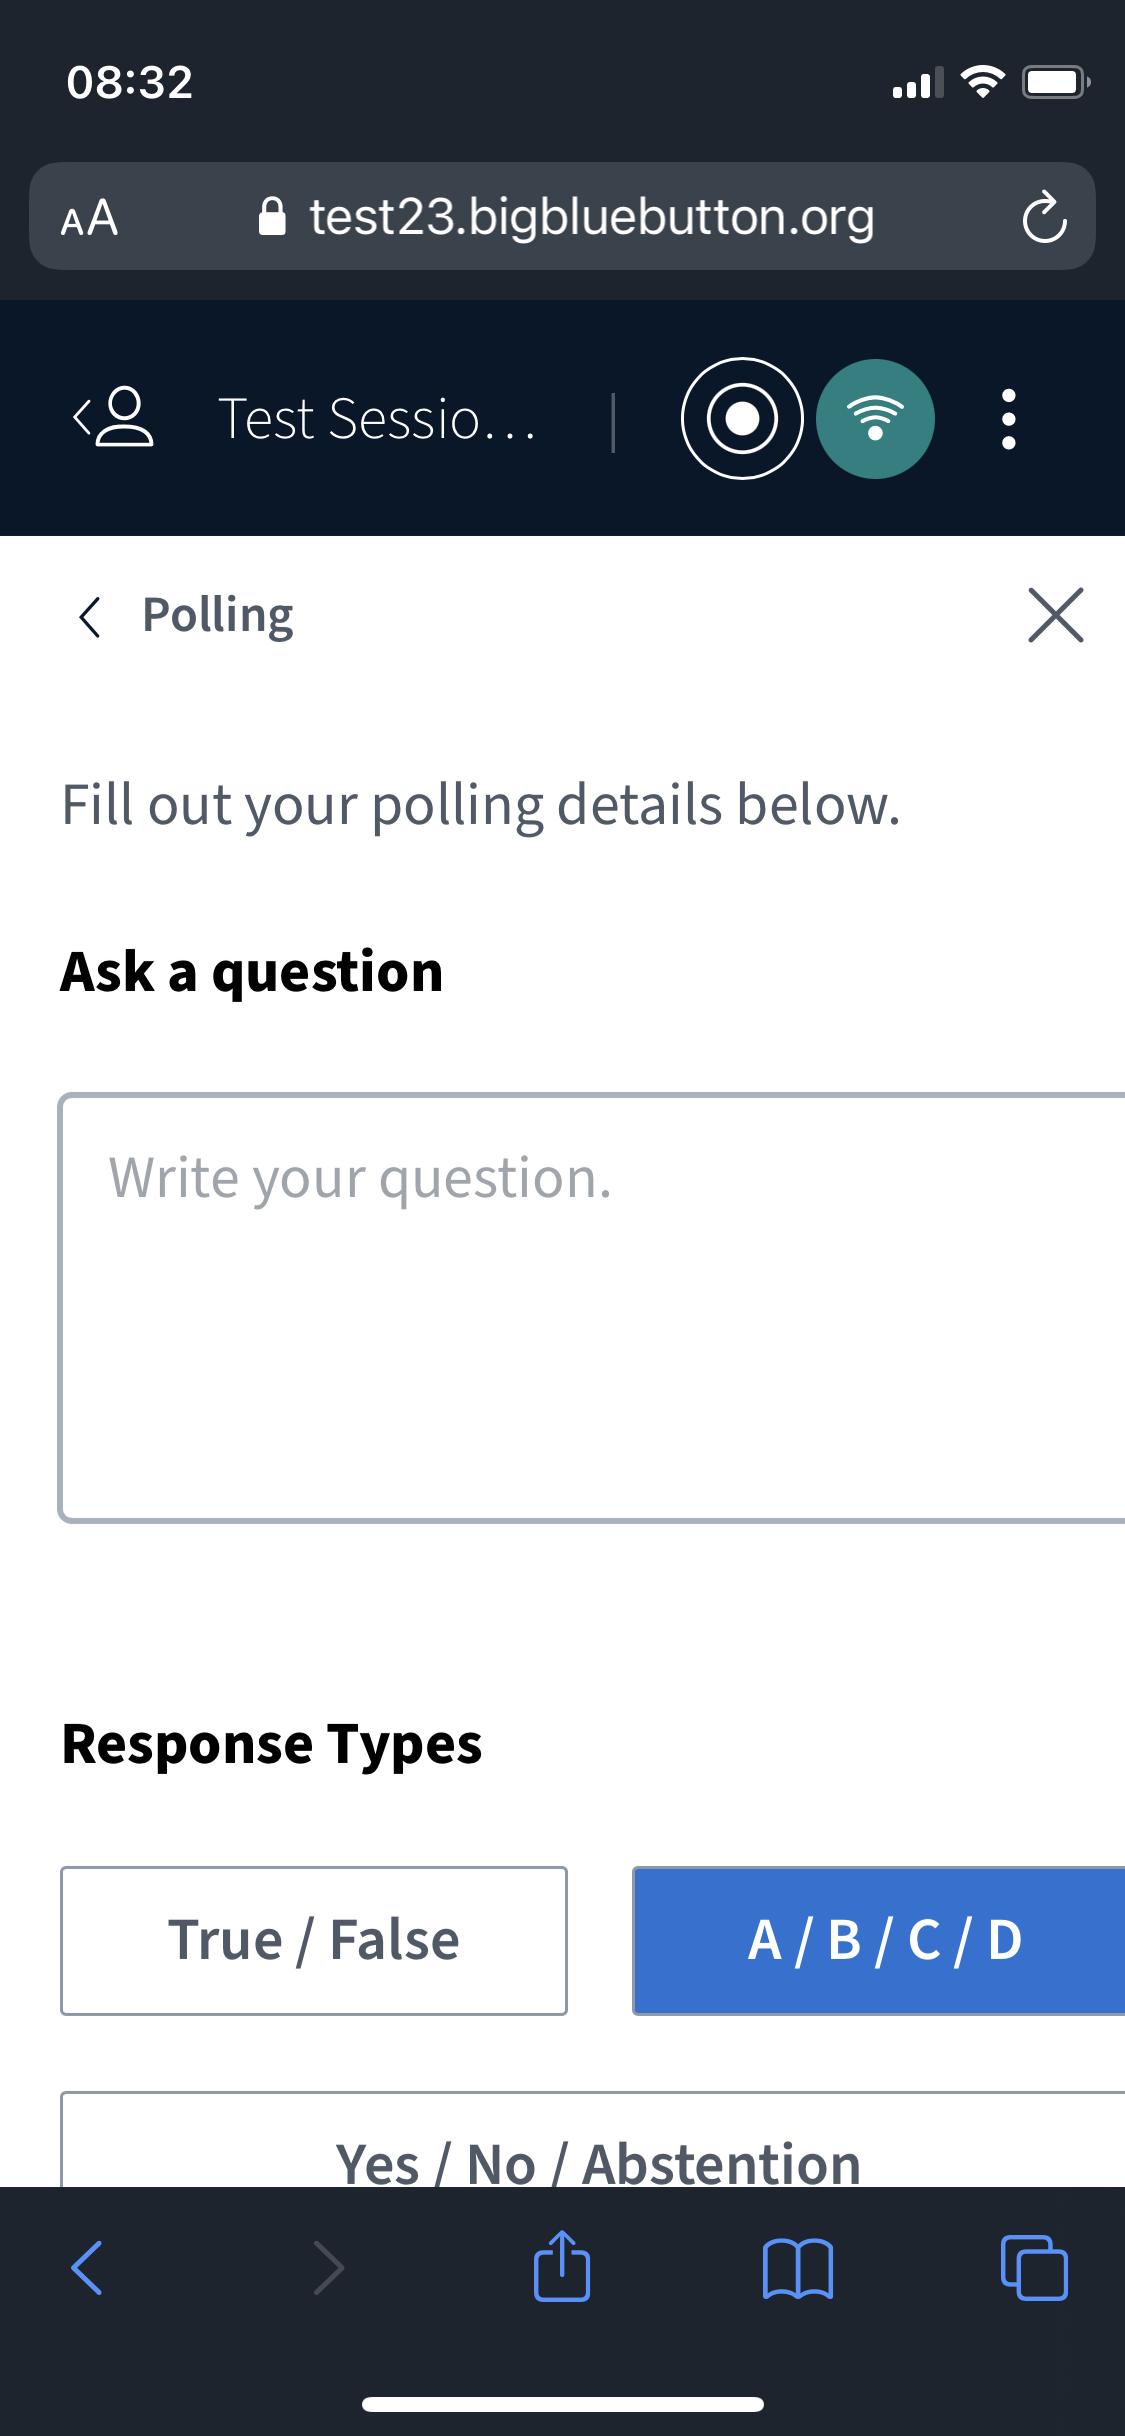The image size is (1125, 2436).
Task: Select the True / False response type
Action: tap(313, 1938)
